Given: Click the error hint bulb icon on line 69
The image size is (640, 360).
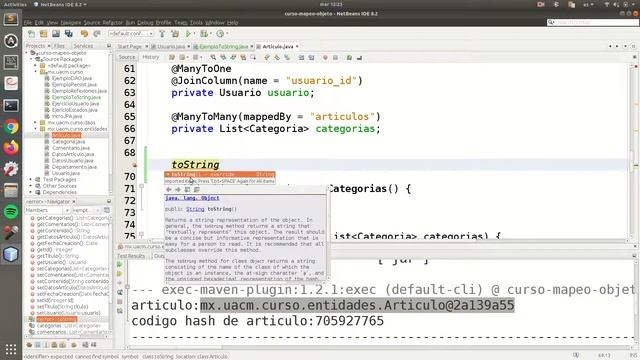Looking at the screenshot, I should (134, 165).
